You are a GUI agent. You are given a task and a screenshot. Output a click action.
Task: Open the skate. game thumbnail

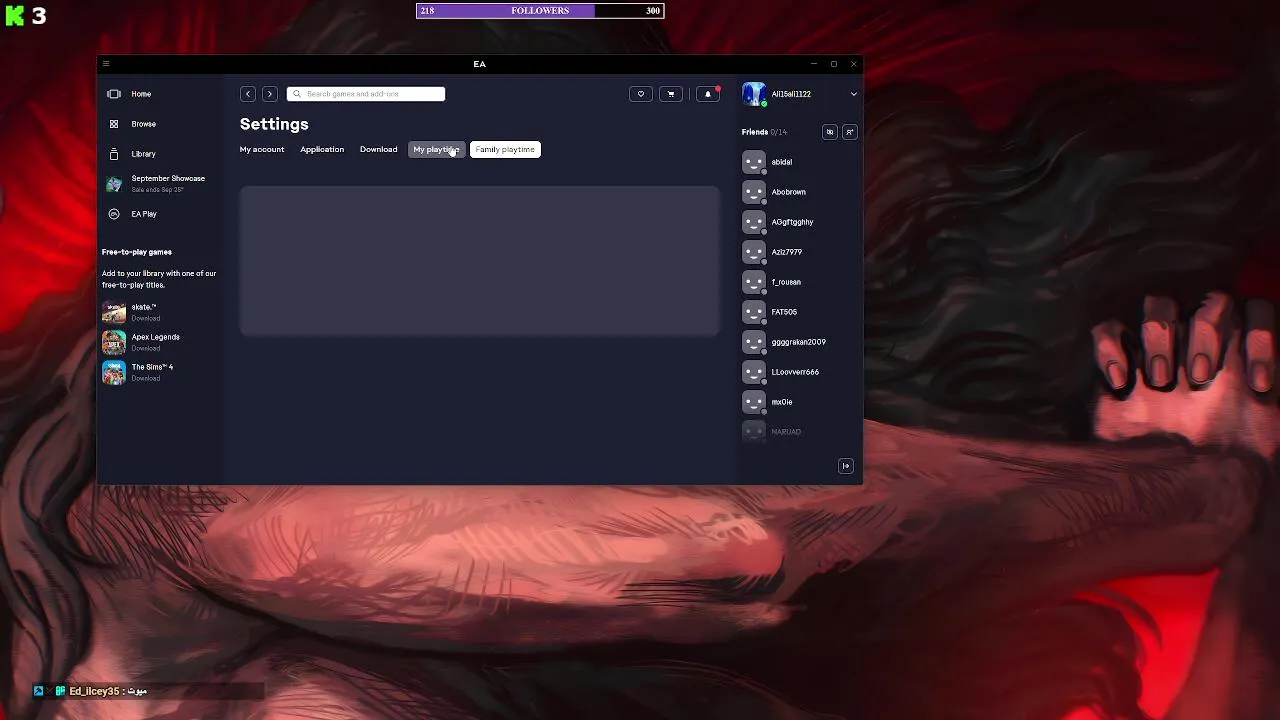tap(114, 312)
